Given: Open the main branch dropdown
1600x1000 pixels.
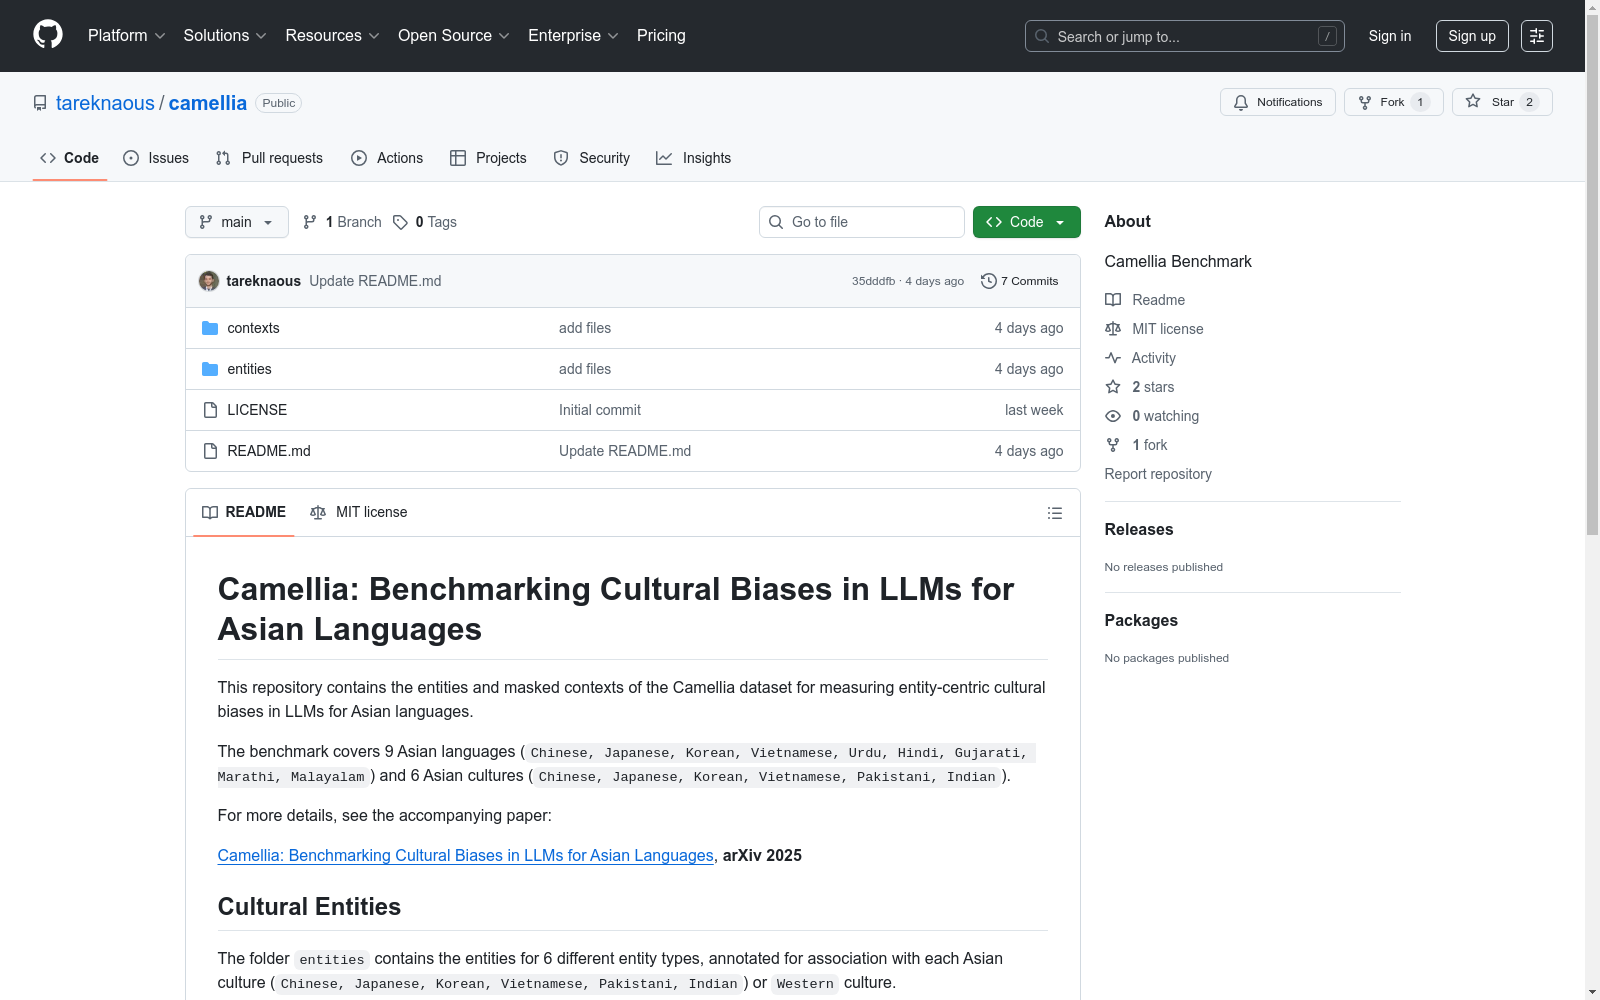Looking at the screenshot, I should click(x=237, y=222).
